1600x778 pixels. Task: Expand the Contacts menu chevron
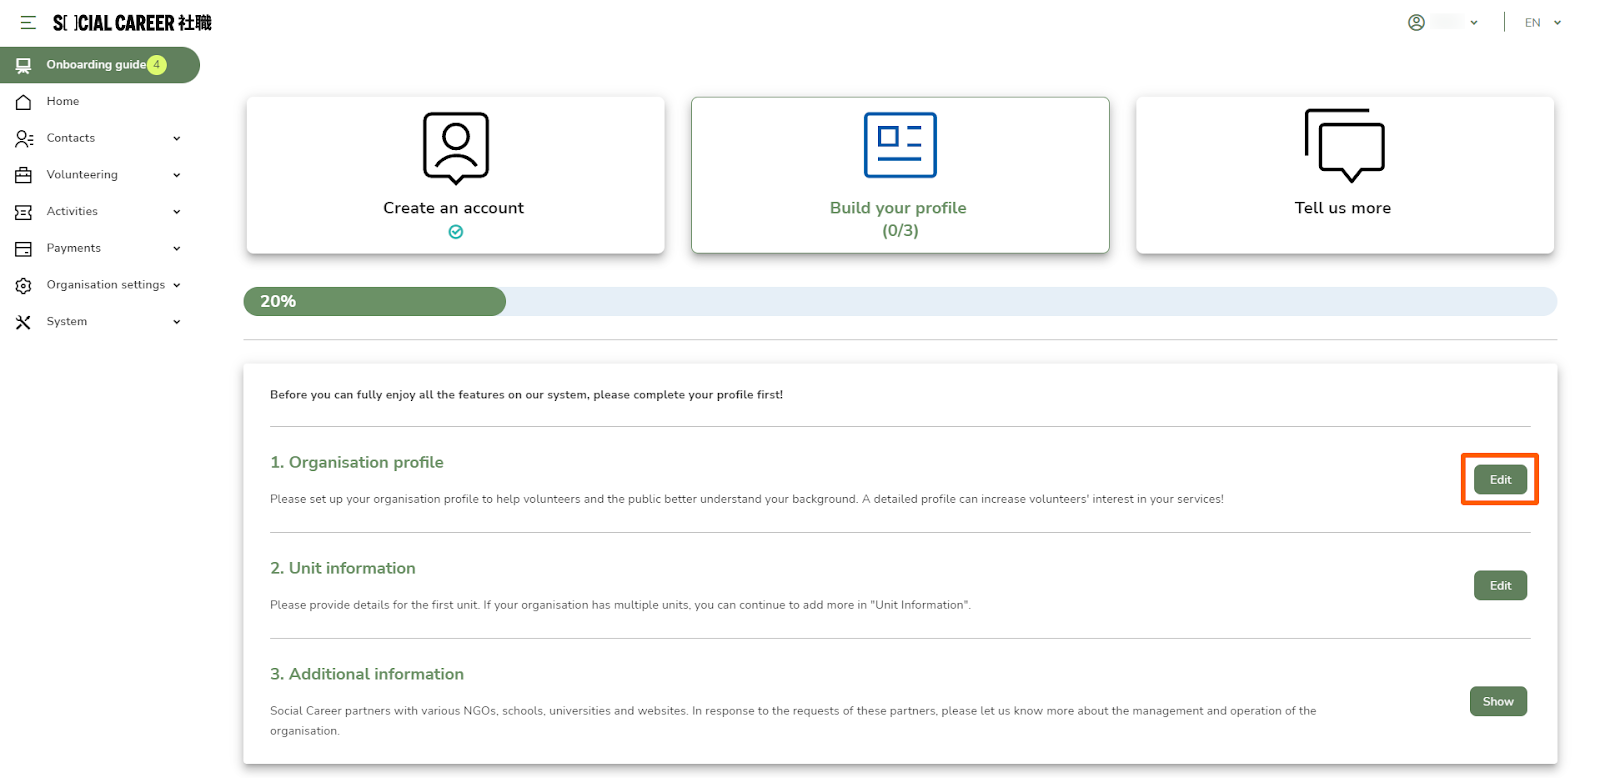(x=177, y=139)
